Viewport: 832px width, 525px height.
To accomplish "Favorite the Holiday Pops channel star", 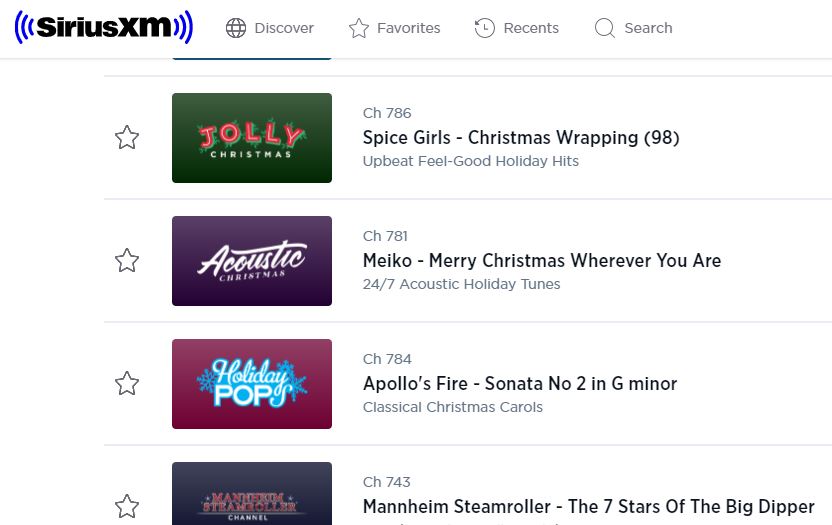I will click(x=127, y=384).
